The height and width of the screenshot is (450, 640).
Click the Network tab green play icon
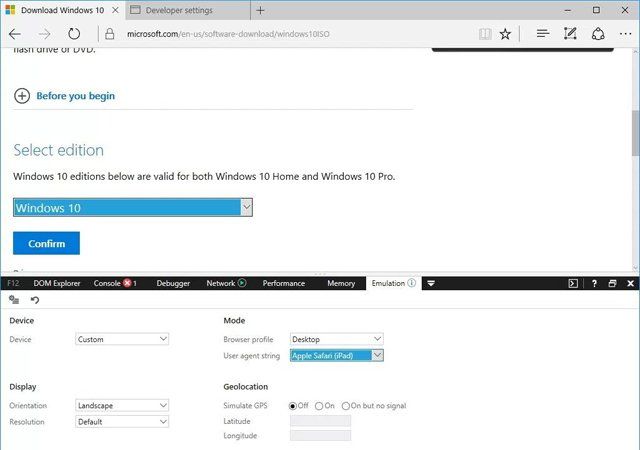tap(242, 283)
